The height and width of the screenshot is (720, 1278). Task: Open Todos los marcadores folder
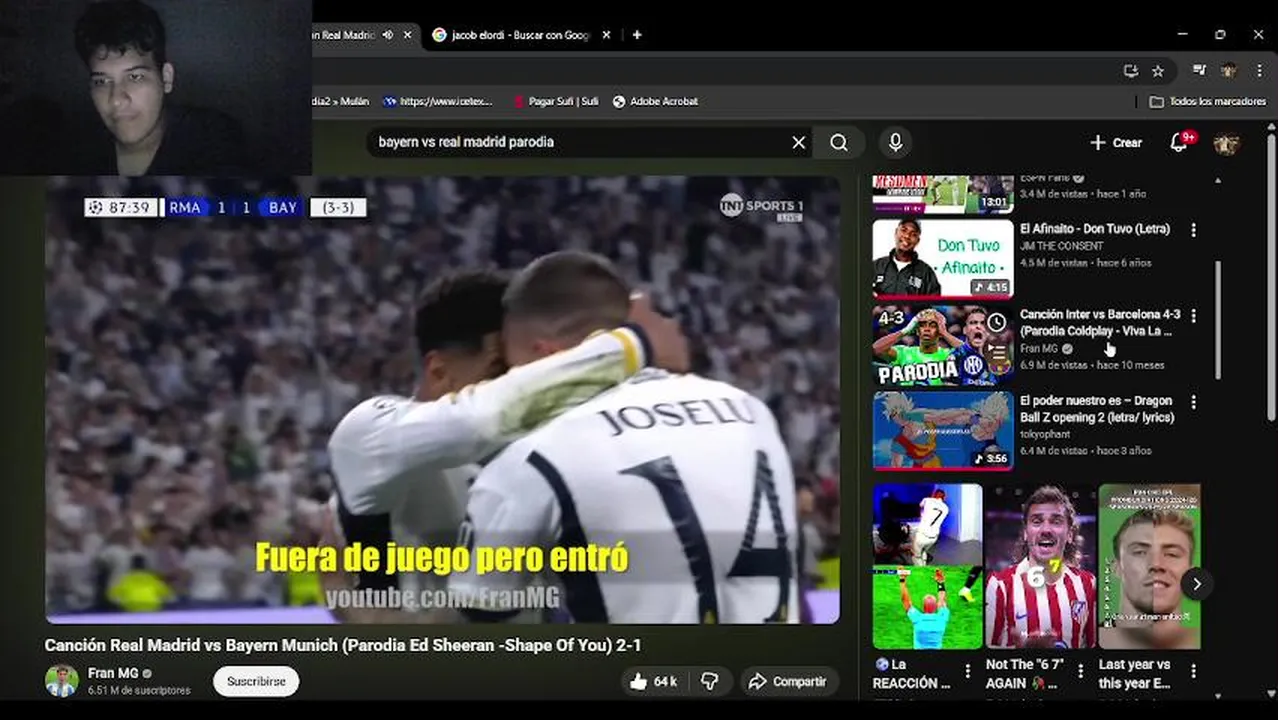1207,101
